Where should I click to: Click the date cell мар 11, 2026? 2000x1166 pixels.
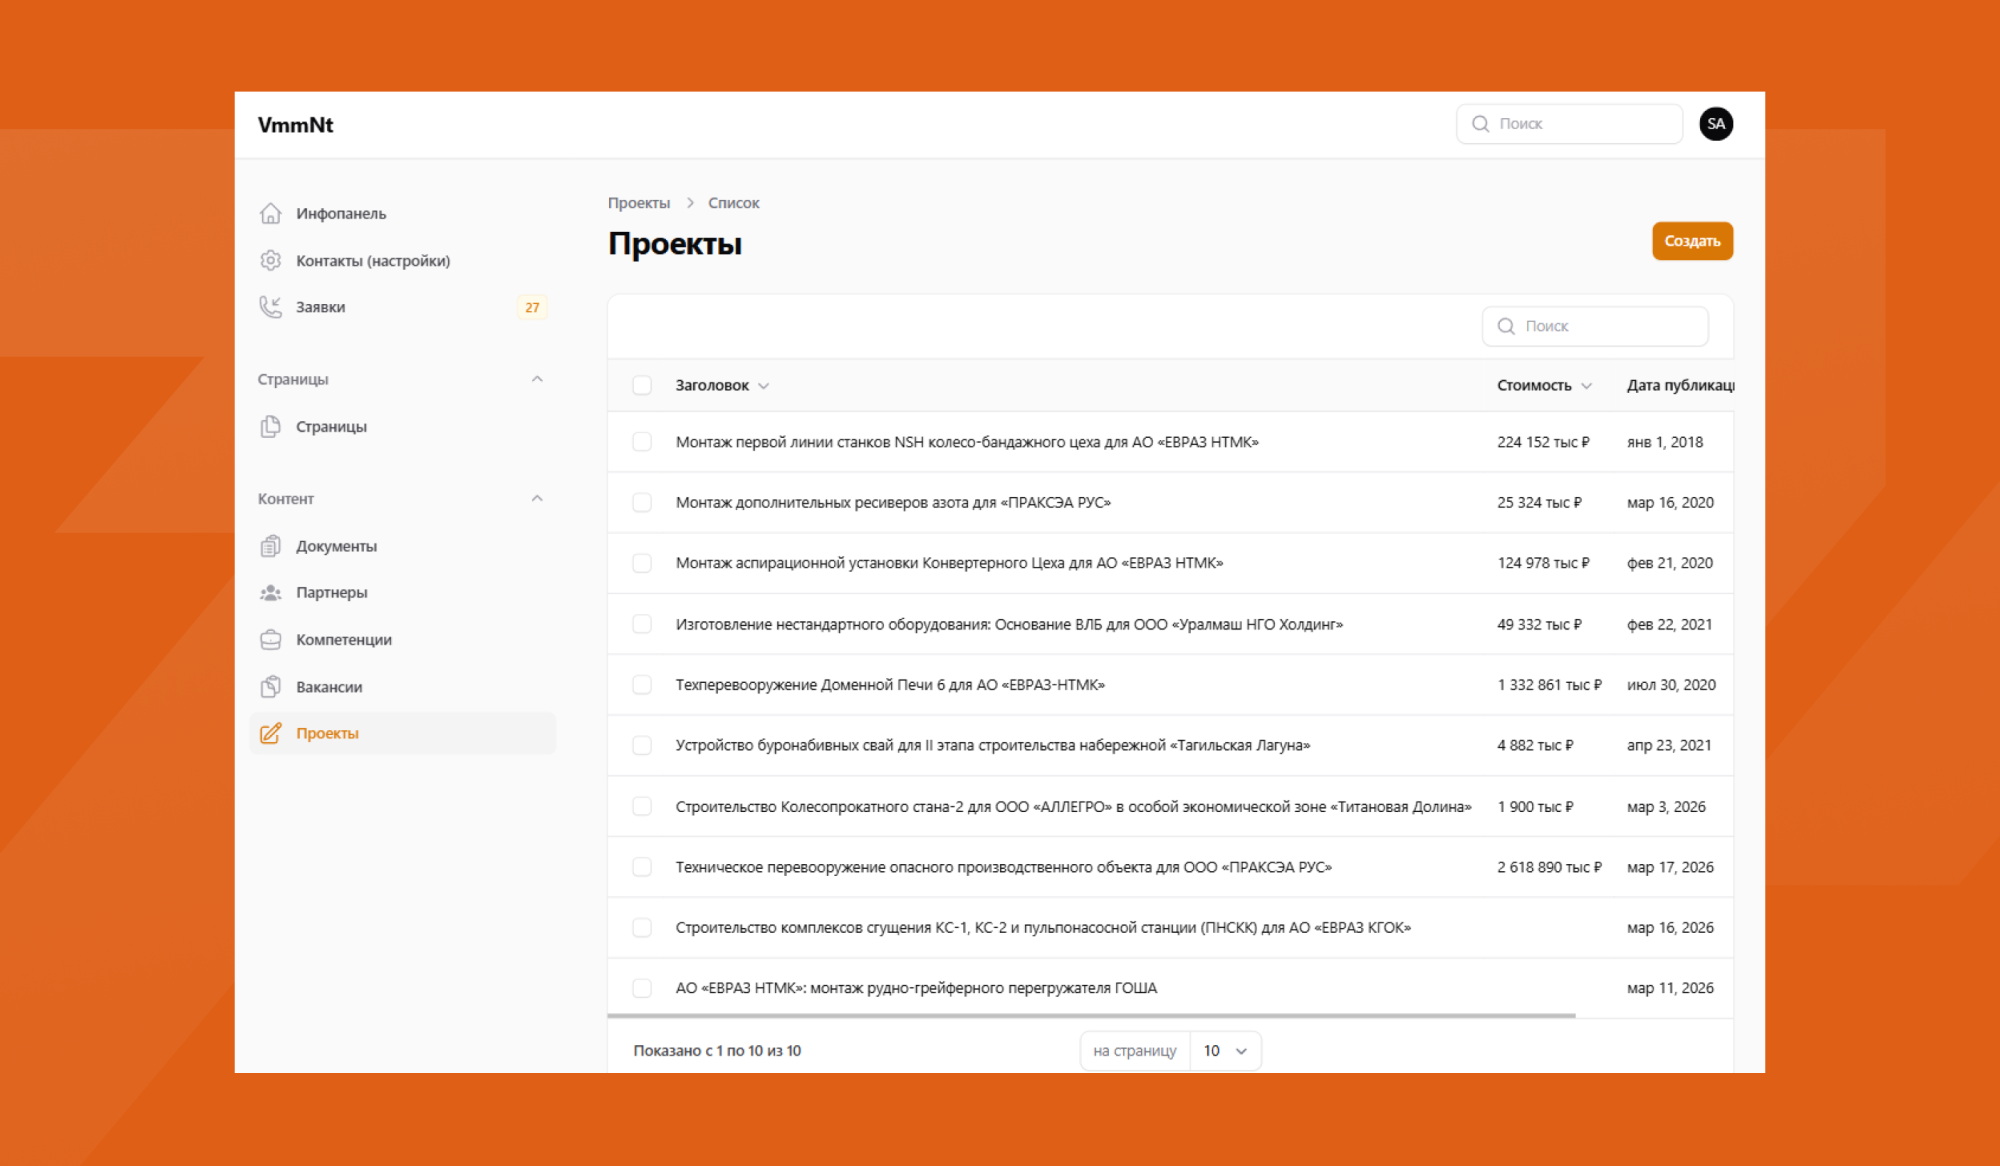[1670, 988]
